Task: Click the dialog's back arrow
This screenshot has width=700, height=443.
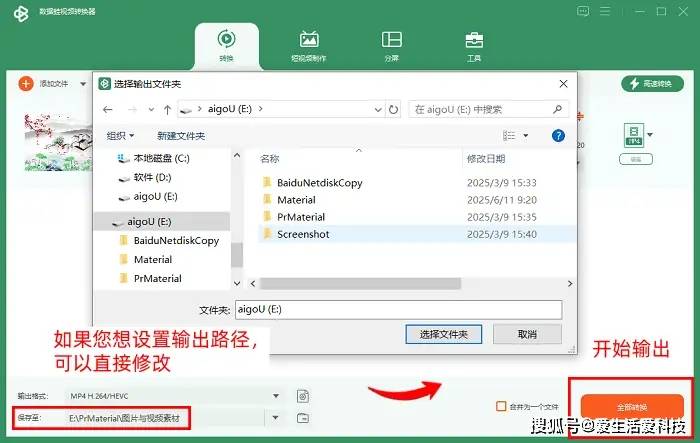Action: (x=107, y=109)
